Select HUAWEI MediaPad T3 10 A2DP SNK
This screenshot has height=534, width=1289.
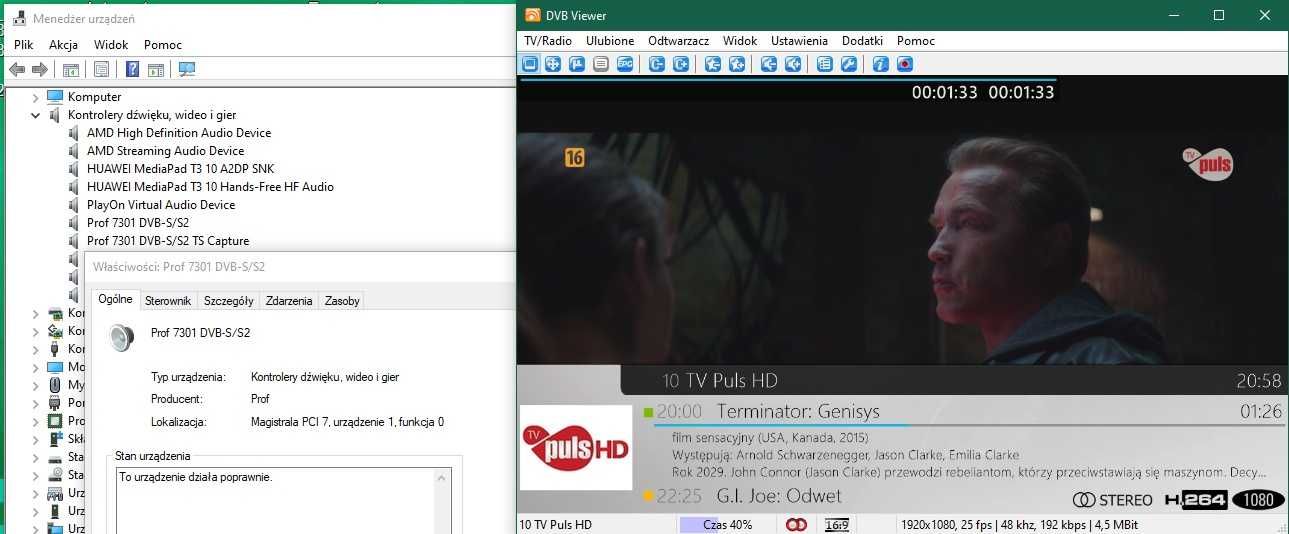coord(180,169)
